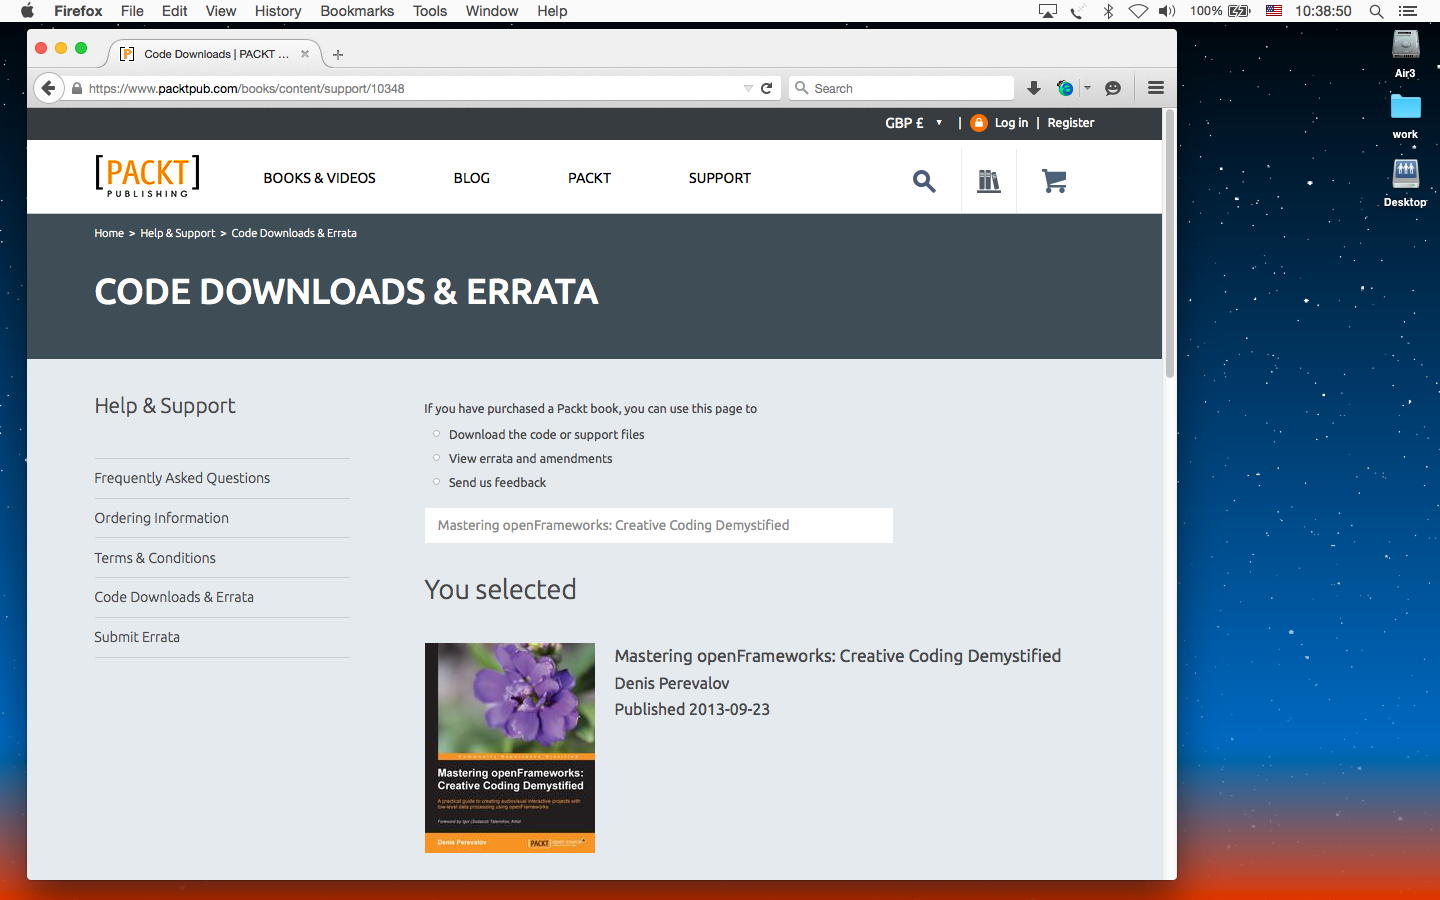Click the Mastering openFrameworks book cover
Viewport: 1440px width, 900px height.
tap(510, 748)
